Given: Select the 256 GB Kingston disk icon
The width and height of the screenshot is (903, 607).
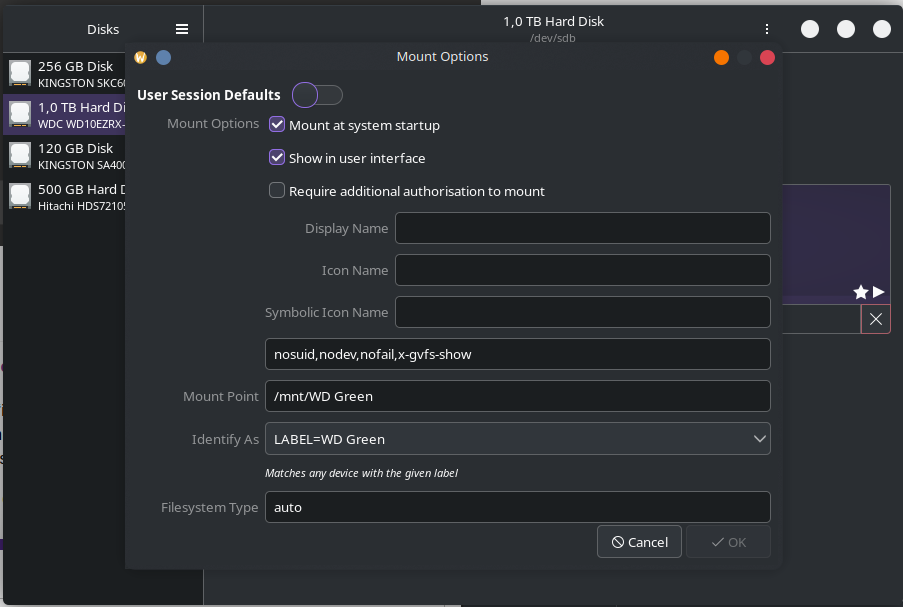Looking at the screenshot, I should click(20, 73).
